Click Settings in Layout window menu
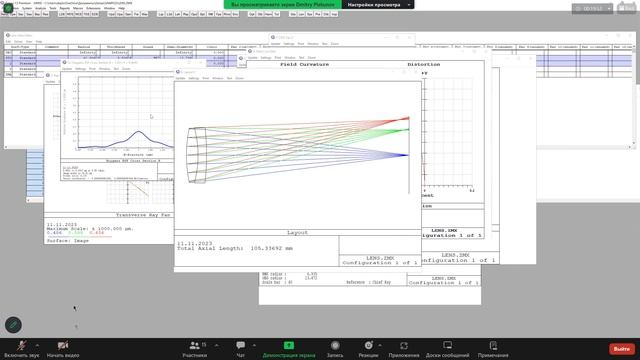Image resolution: width=640 pixels, height=360 pixels. coord(194,78)
